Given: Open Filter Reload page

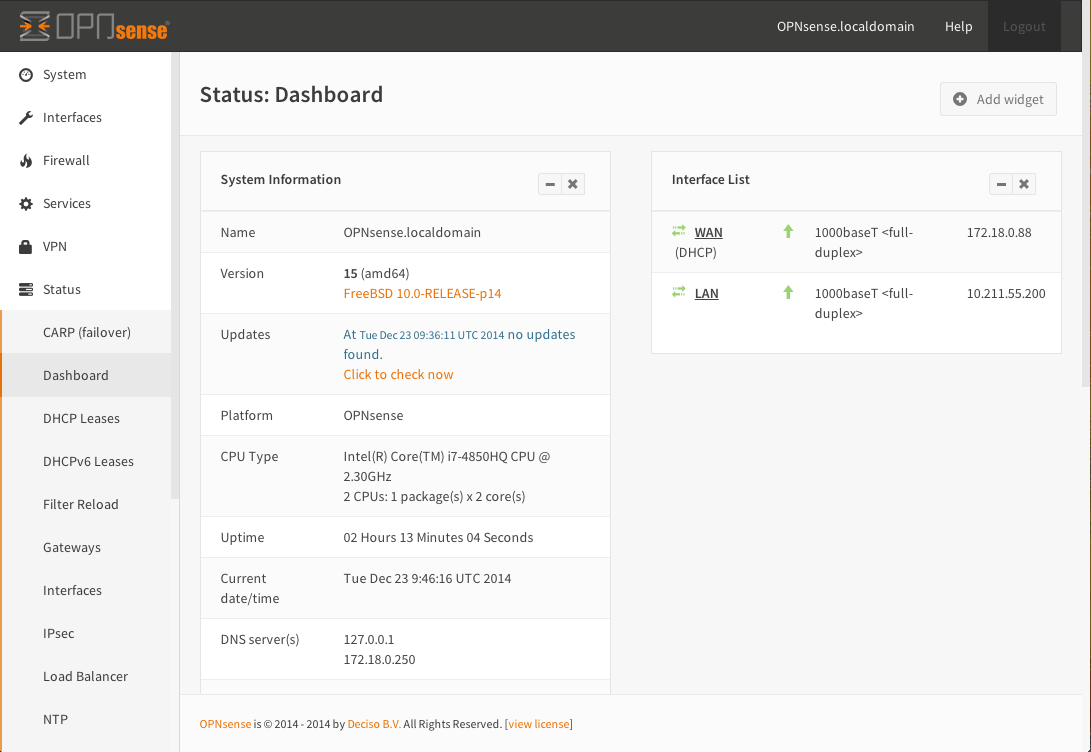Looking at the screenshot, I should pos(86,505).
